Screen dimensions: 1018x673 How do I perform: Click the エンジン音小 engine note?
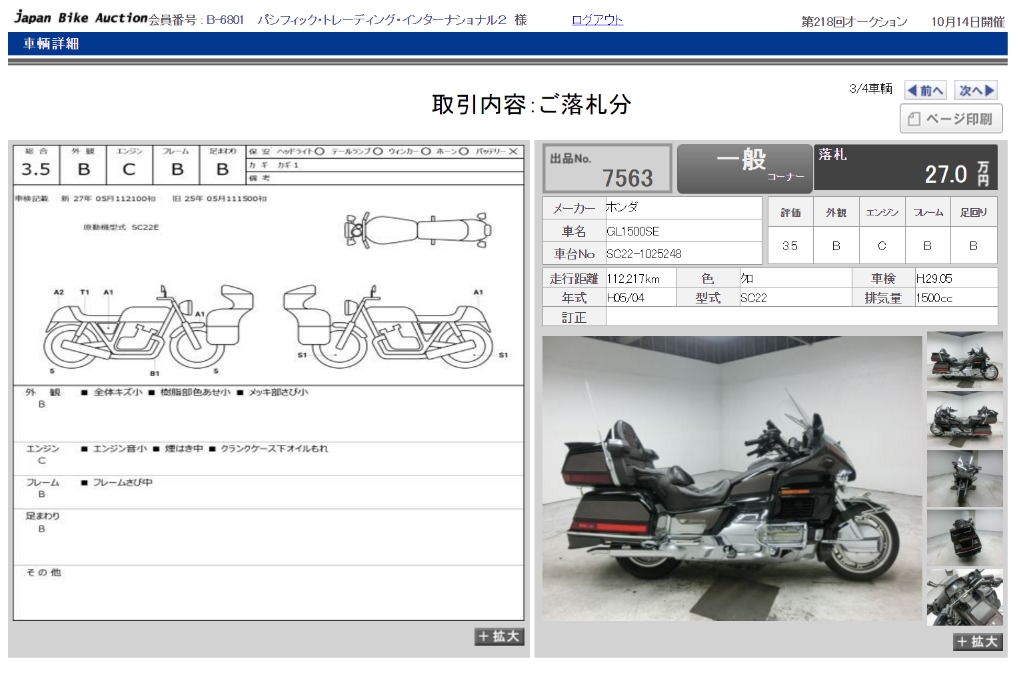119,448
